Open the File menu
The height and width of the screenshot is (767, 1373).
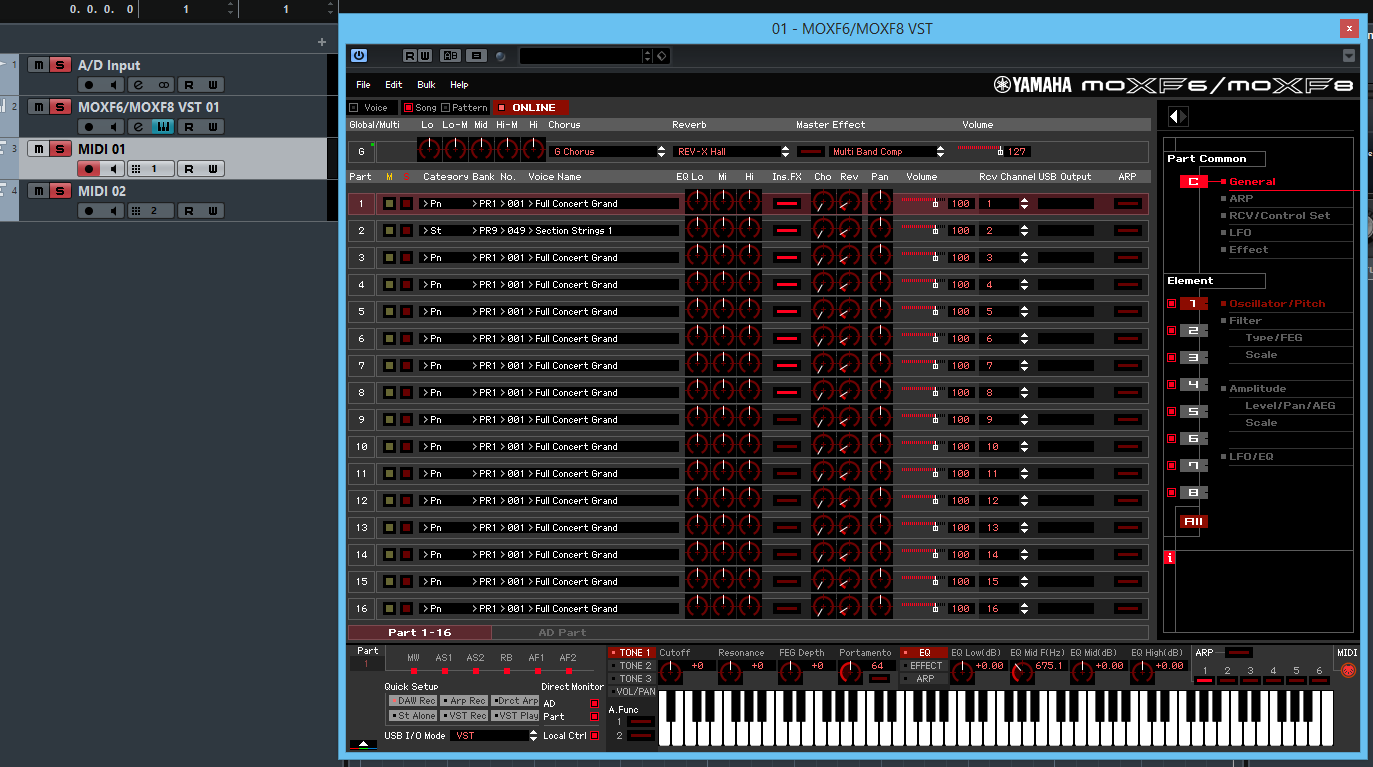click(x=363, y=85)
